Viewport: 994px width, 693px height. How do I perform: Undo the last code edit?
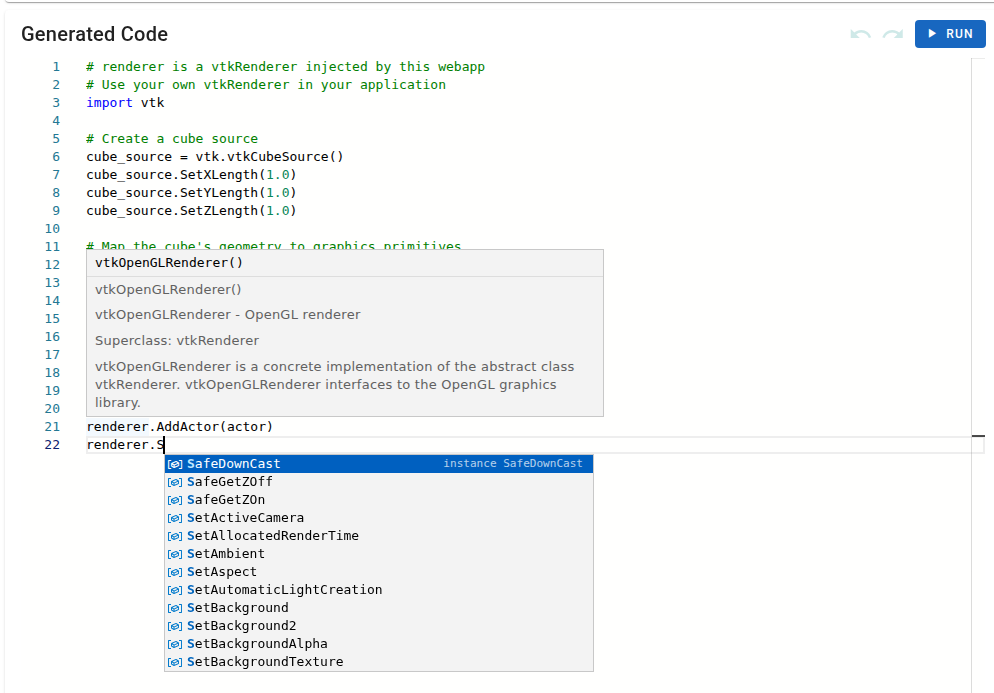pos(860,34)
